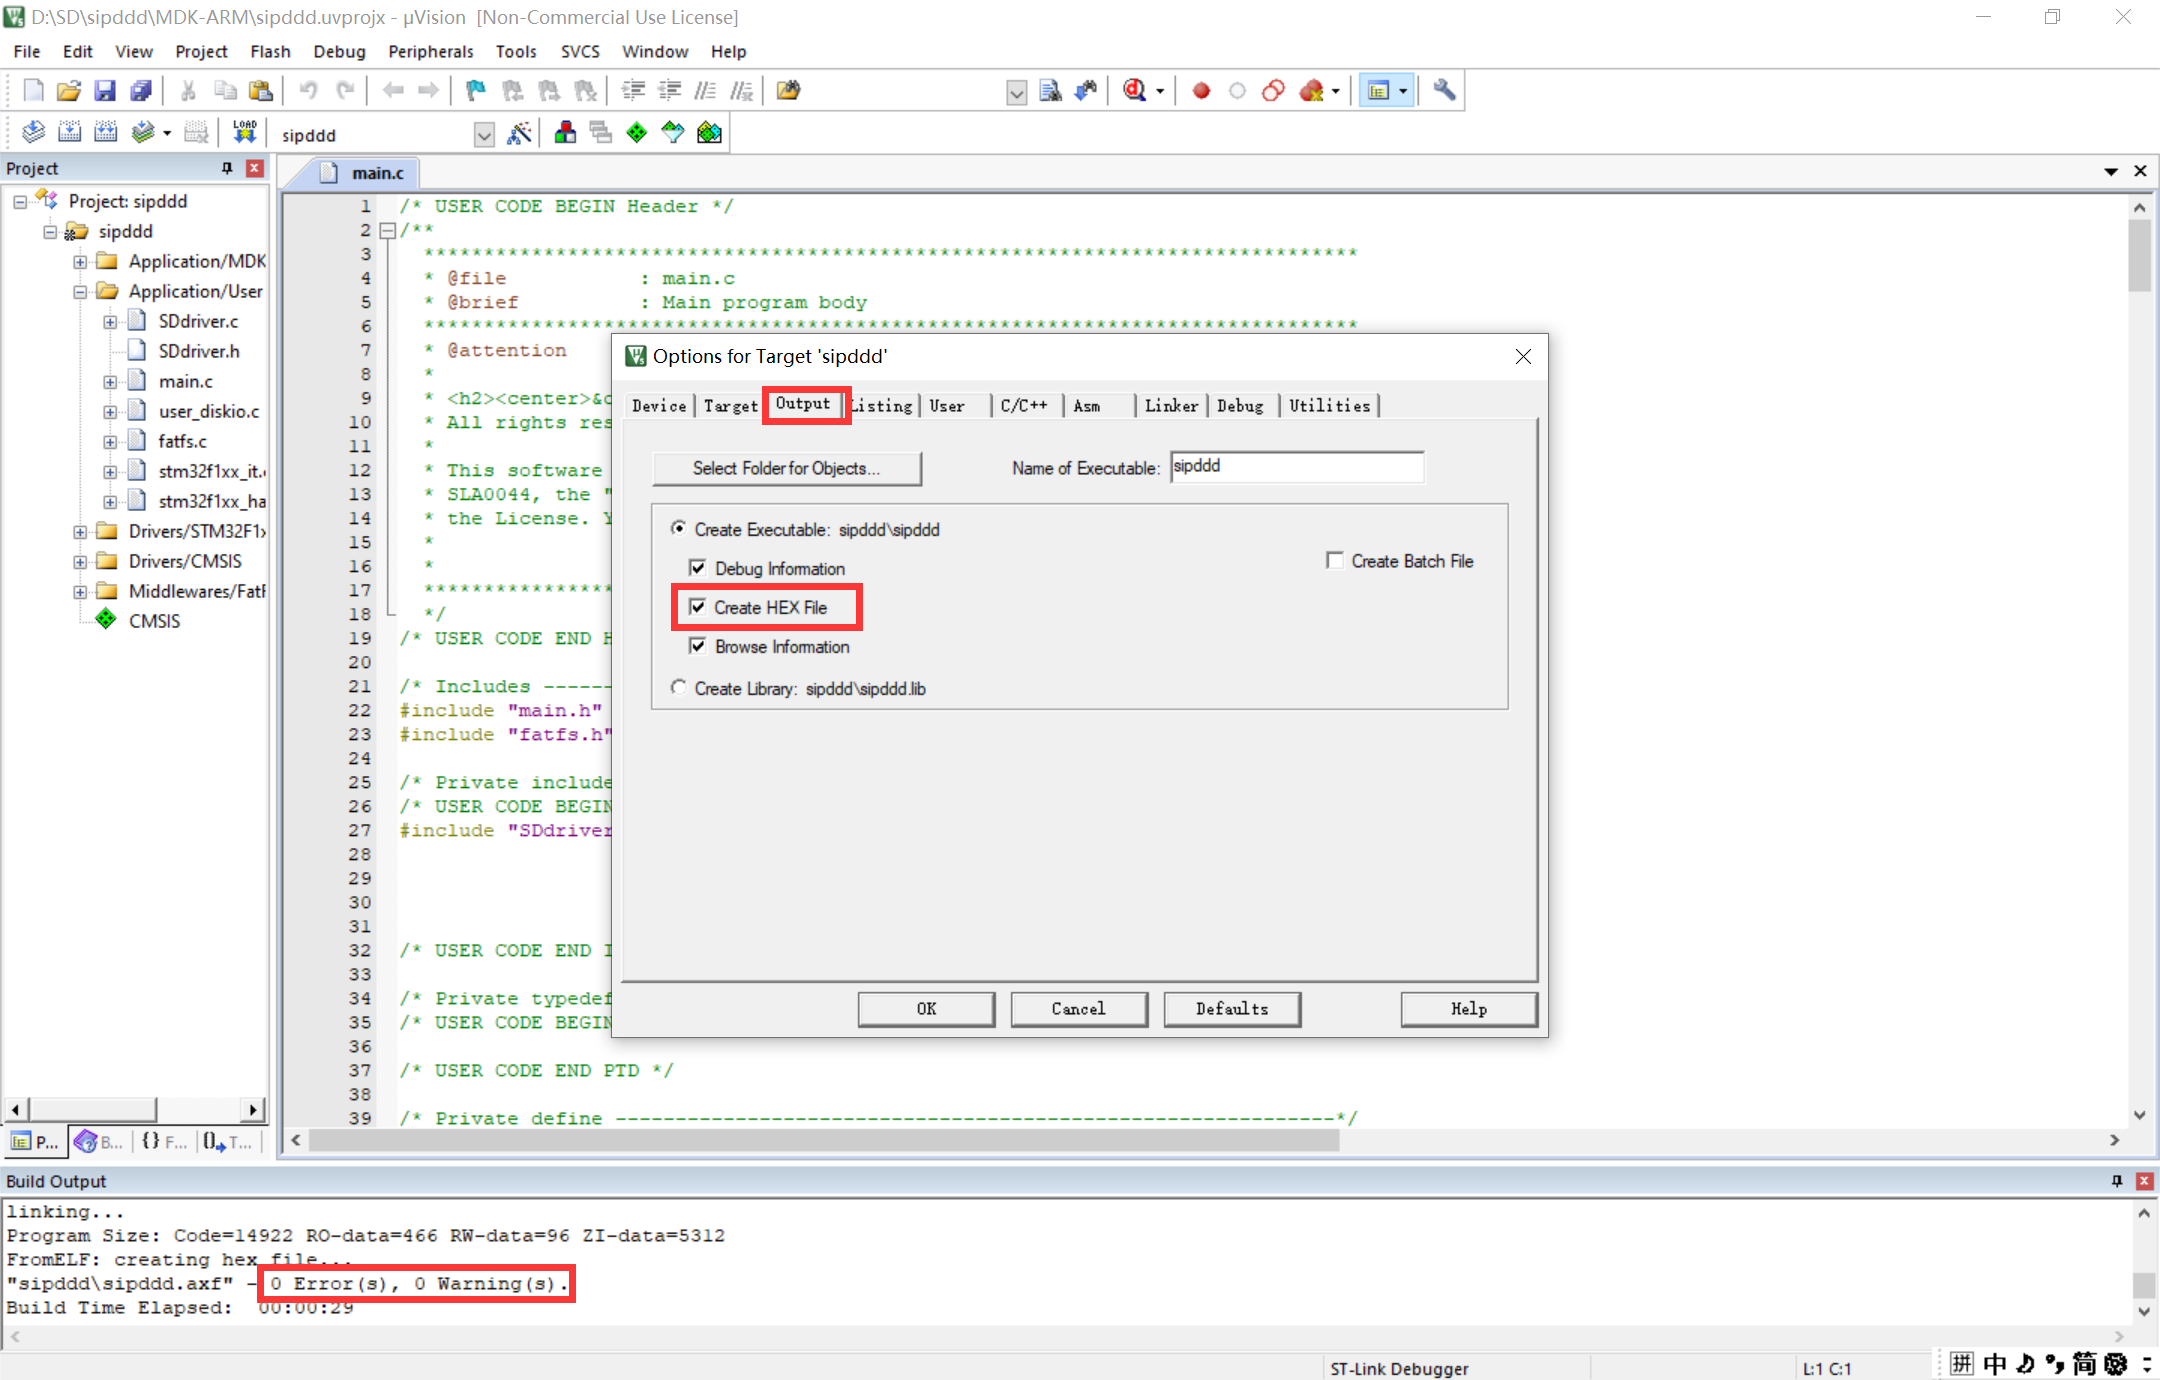This screenshot has width=2160, height=1380.
Task: Open Manage Run-Time Environment green diamond icon
Action: tap(637, 133)
